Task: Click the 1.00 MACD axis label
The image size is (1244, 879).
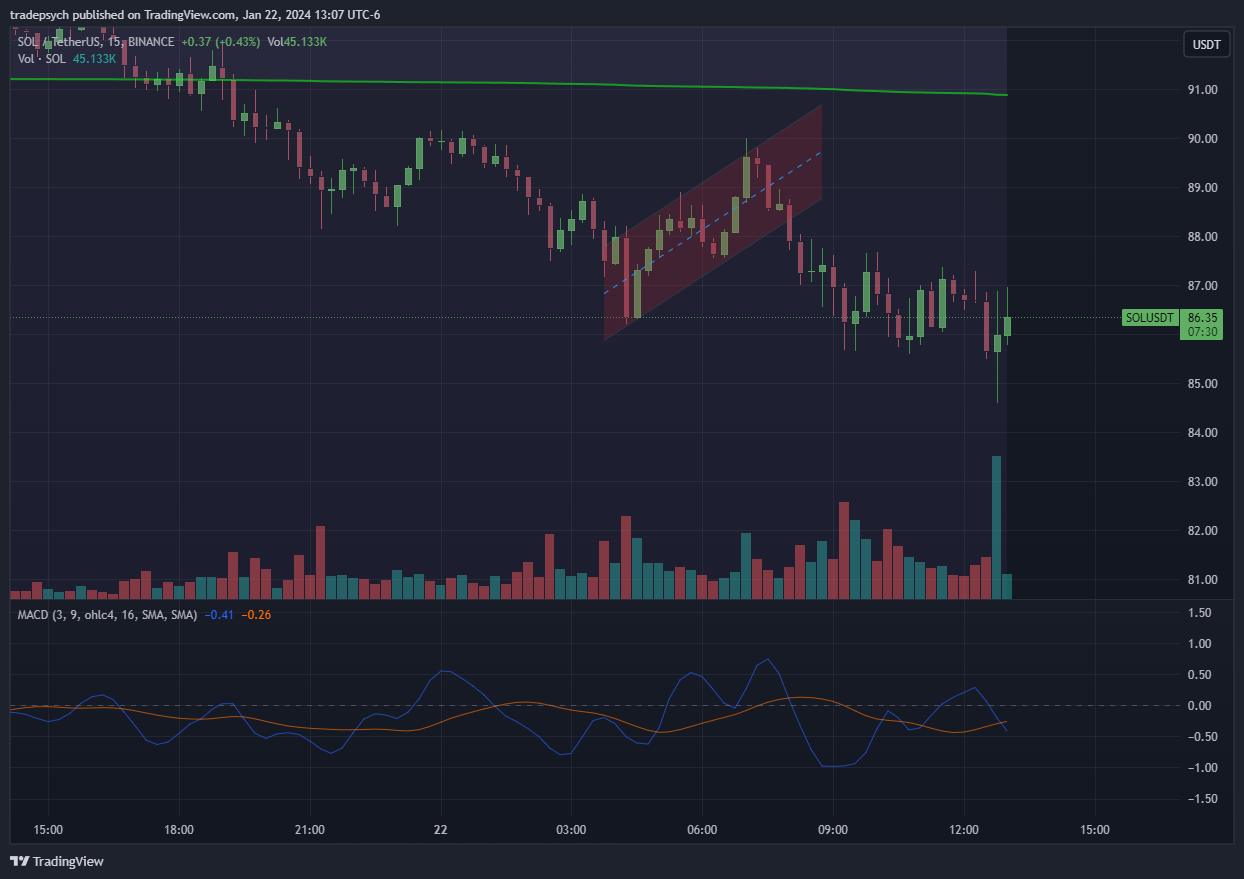Action: (1202, 644)
